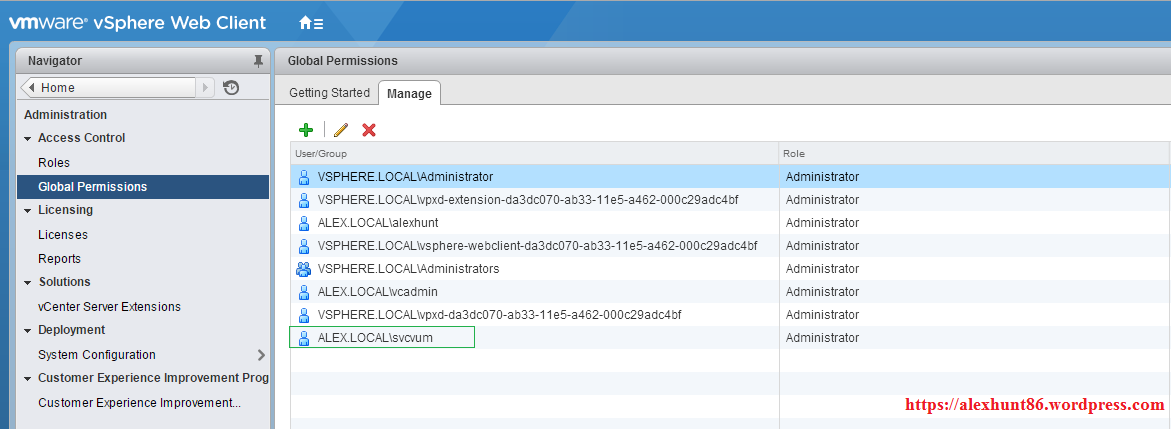Go back using the Home navigator button

108,88
